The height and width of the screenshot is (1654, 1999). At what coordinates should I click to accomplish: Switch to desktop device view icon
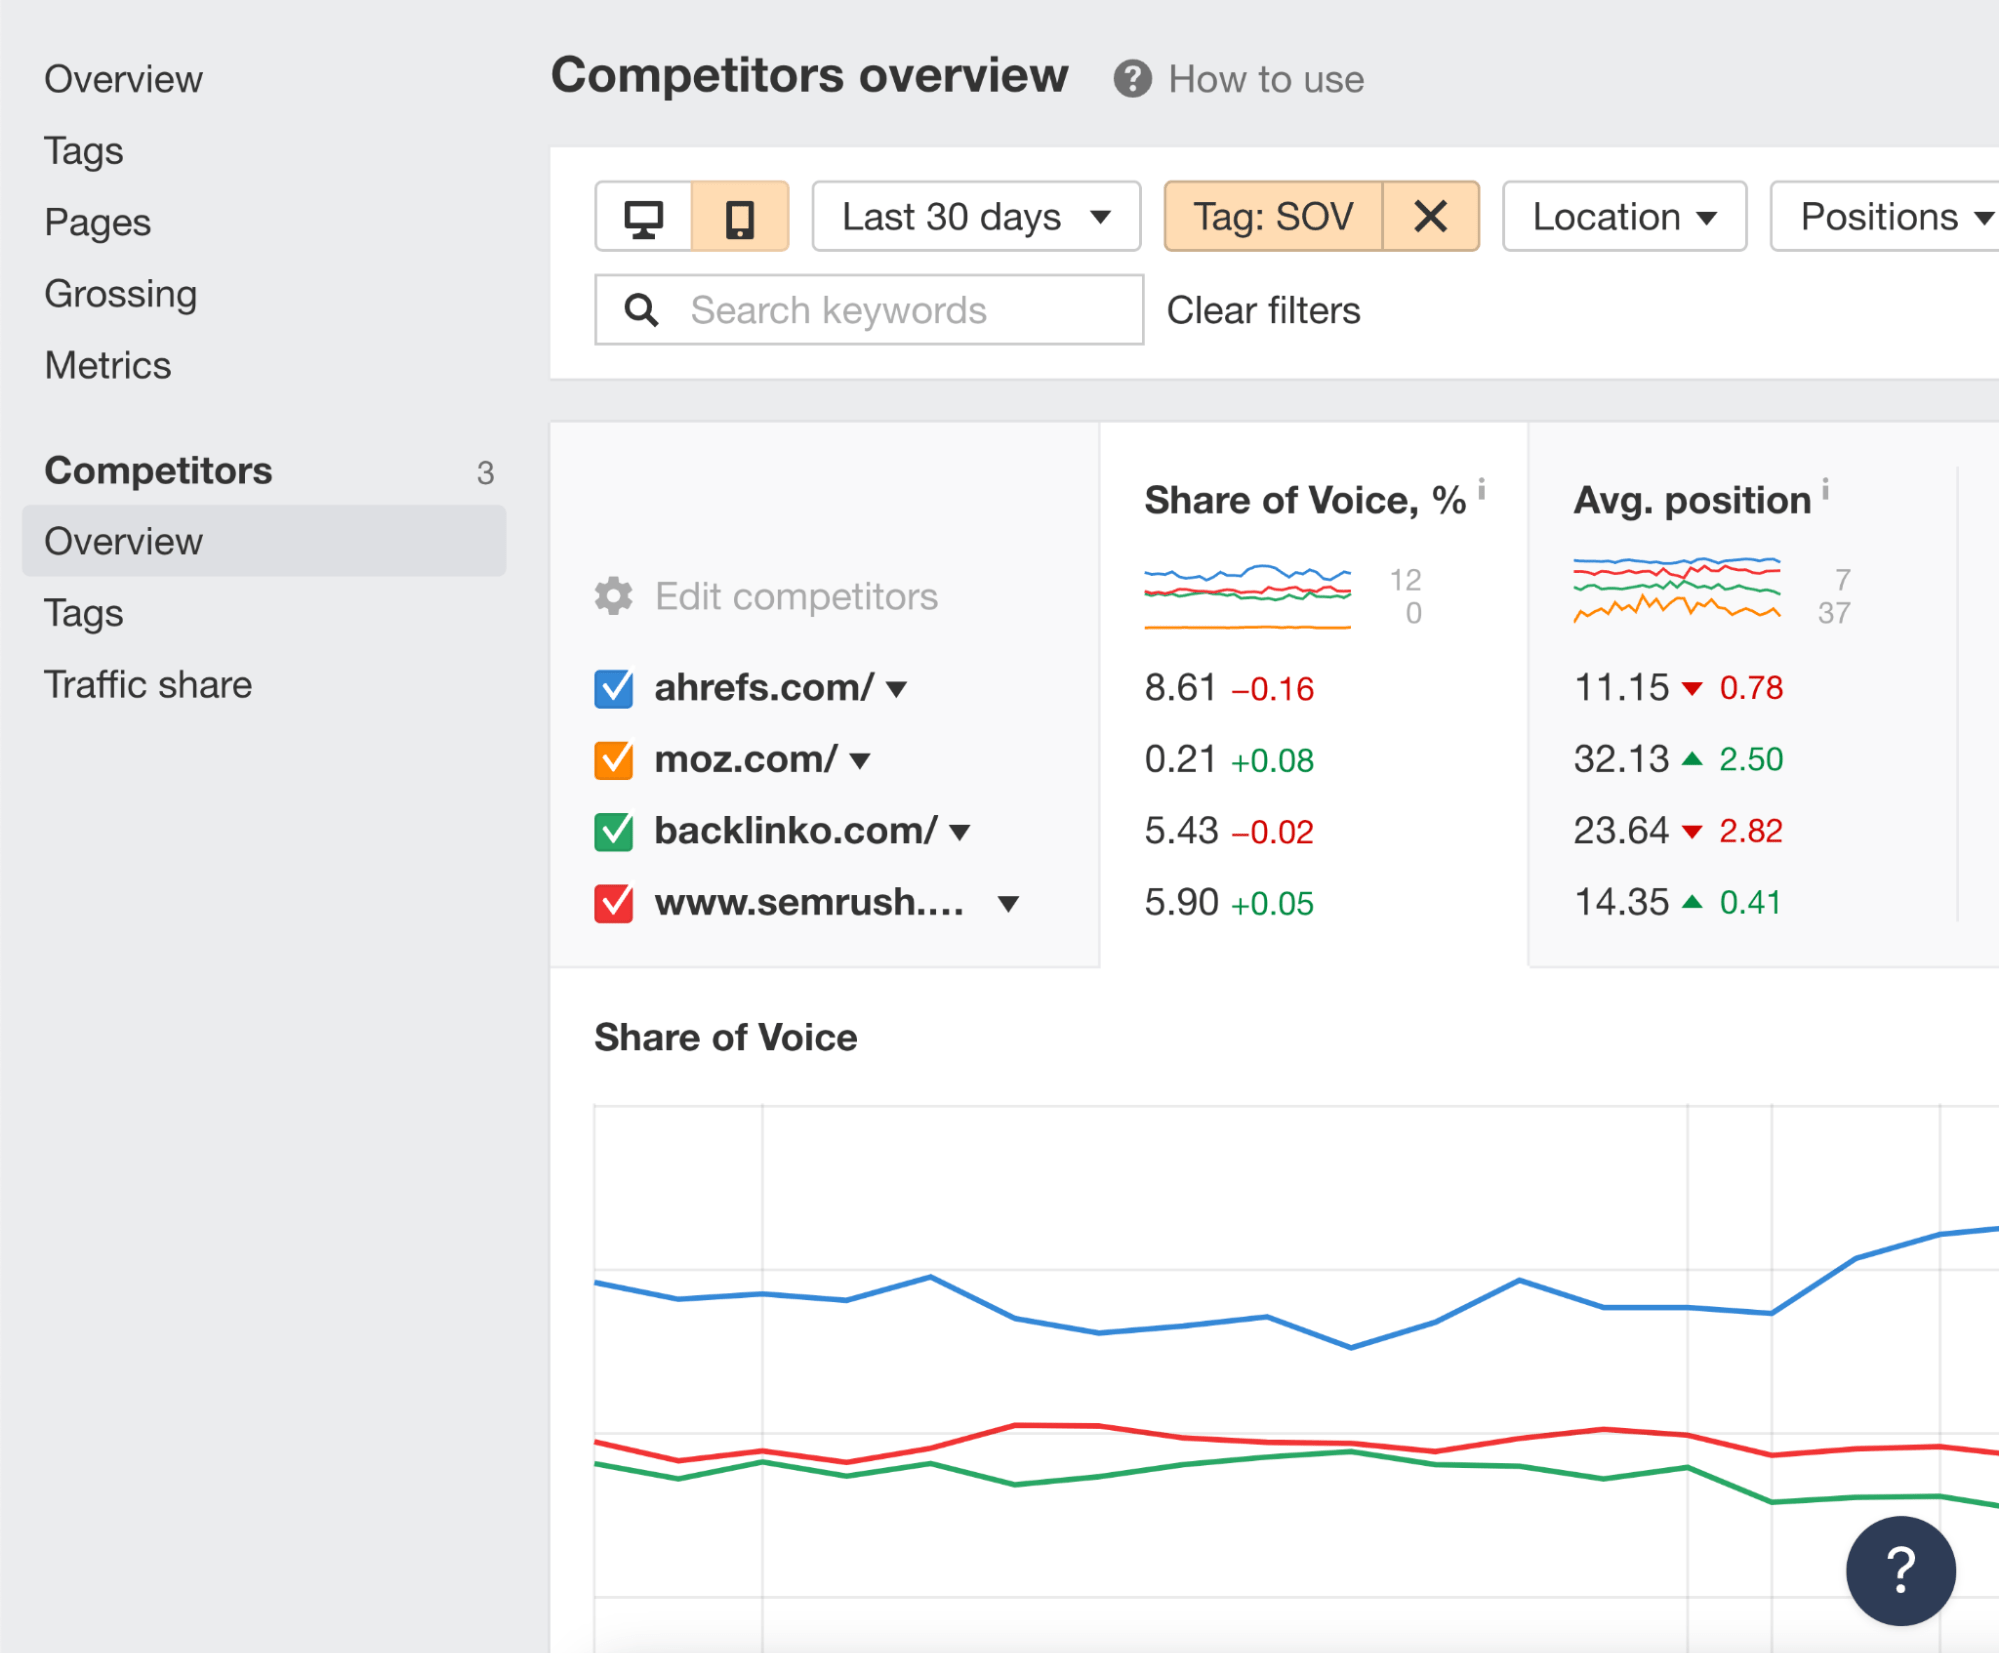tap(643, 218)
